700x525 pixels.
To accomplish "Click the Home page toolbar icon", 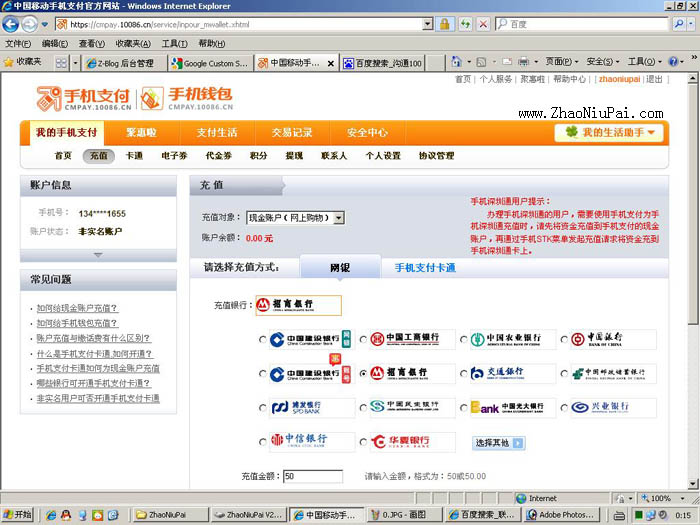I will (x=456, y=62).
